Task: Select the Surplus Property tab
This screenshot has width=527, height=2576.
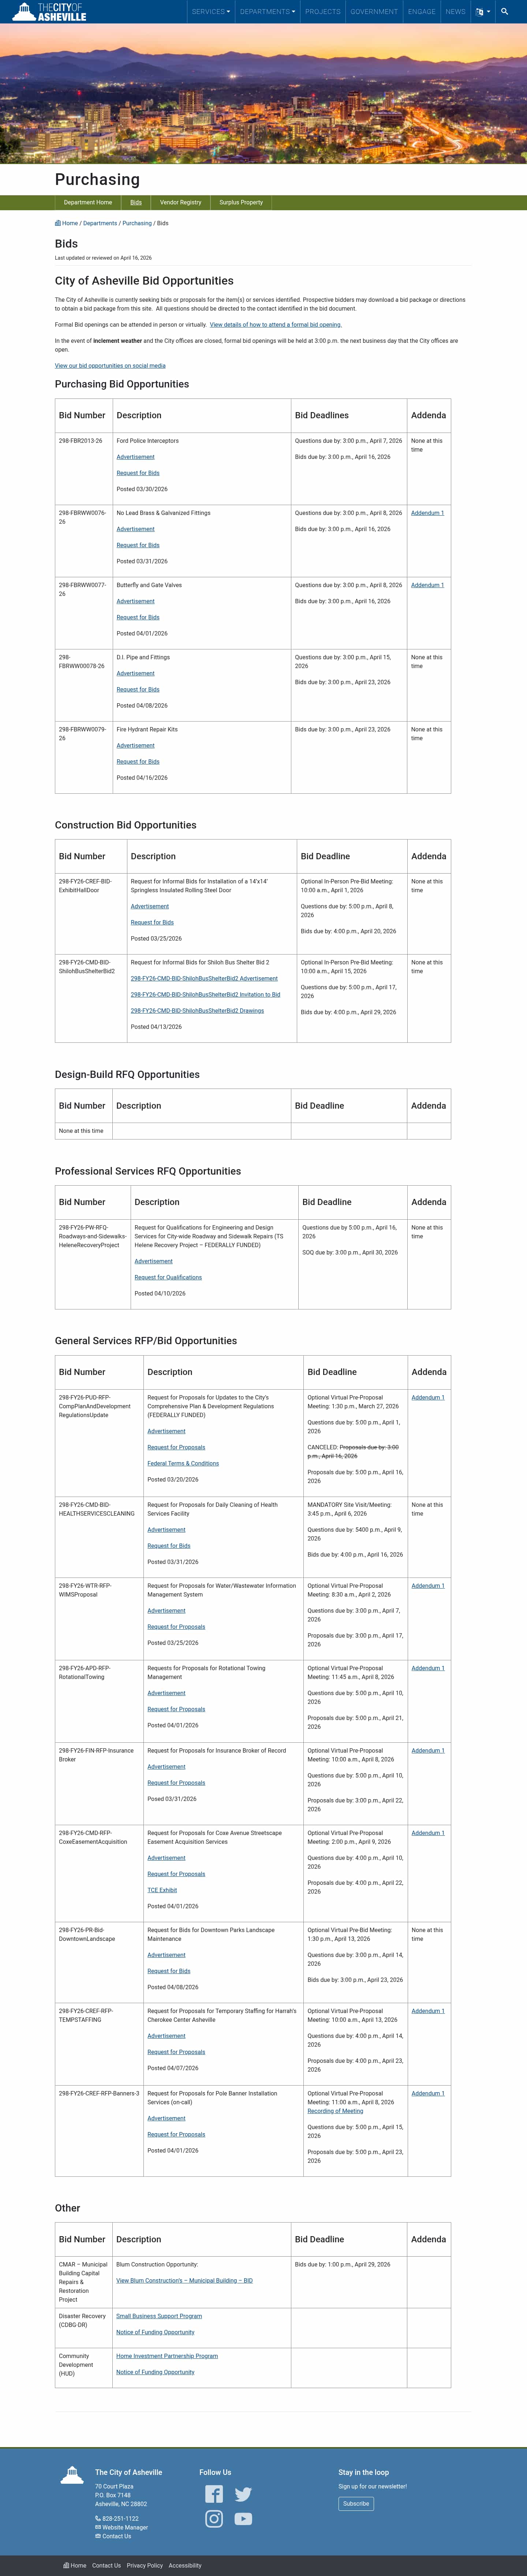Action: pos(241,202)
